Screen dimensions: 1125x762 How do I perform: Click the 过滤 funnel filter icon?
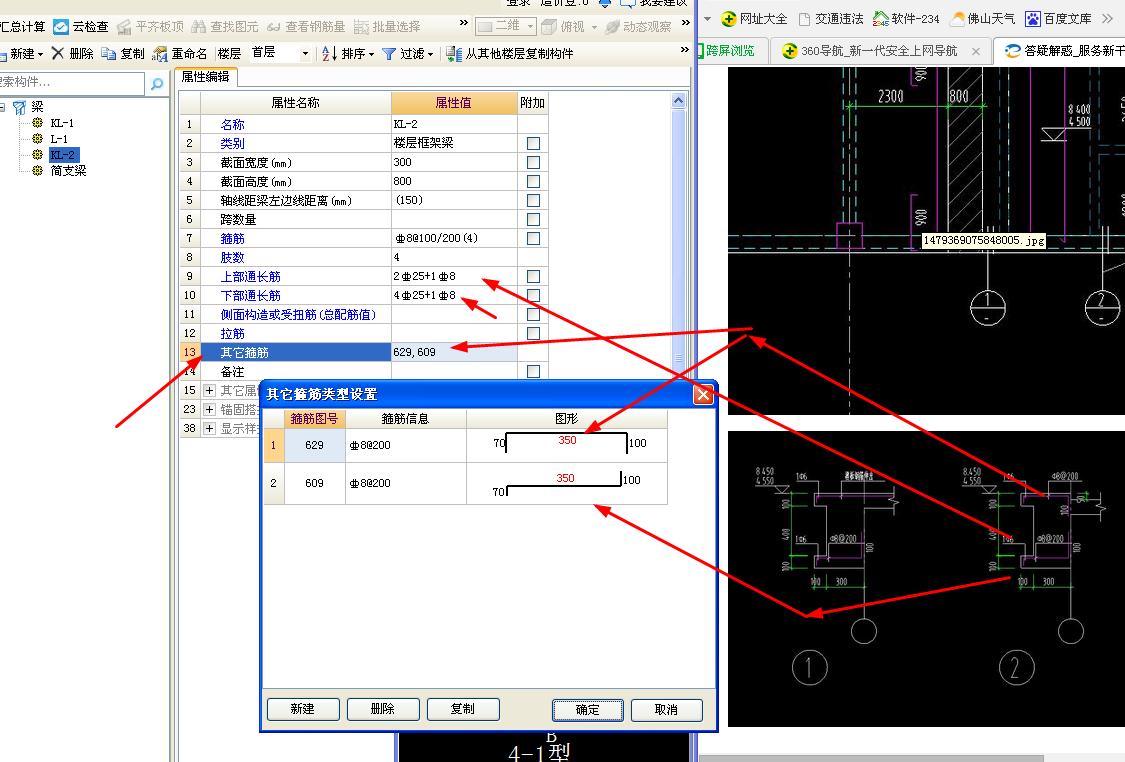tap(389, 53)
